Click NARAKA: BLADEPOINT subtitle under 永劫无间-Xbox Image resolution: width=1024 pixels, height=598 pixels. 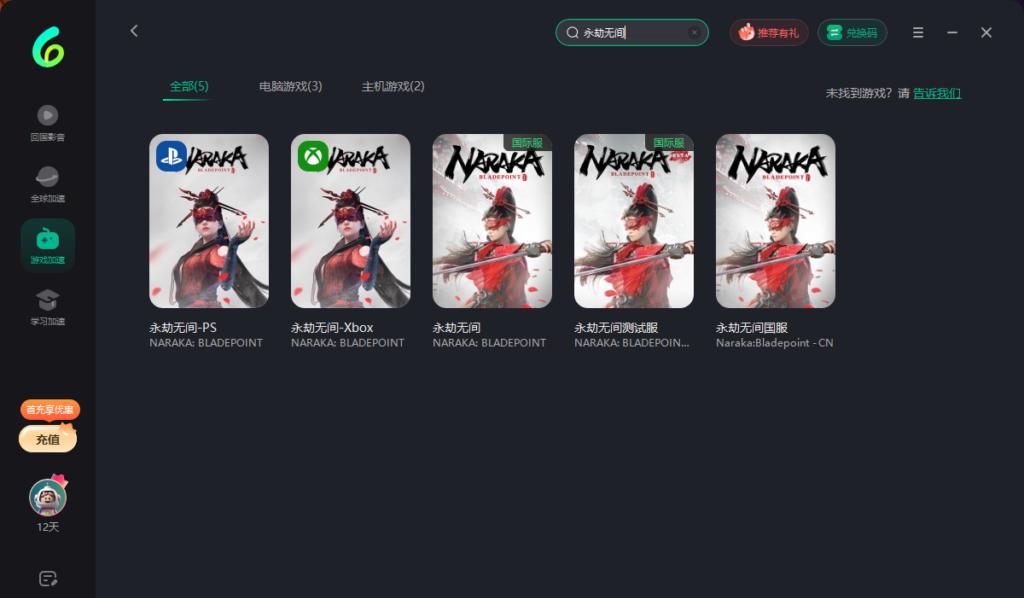347,343
